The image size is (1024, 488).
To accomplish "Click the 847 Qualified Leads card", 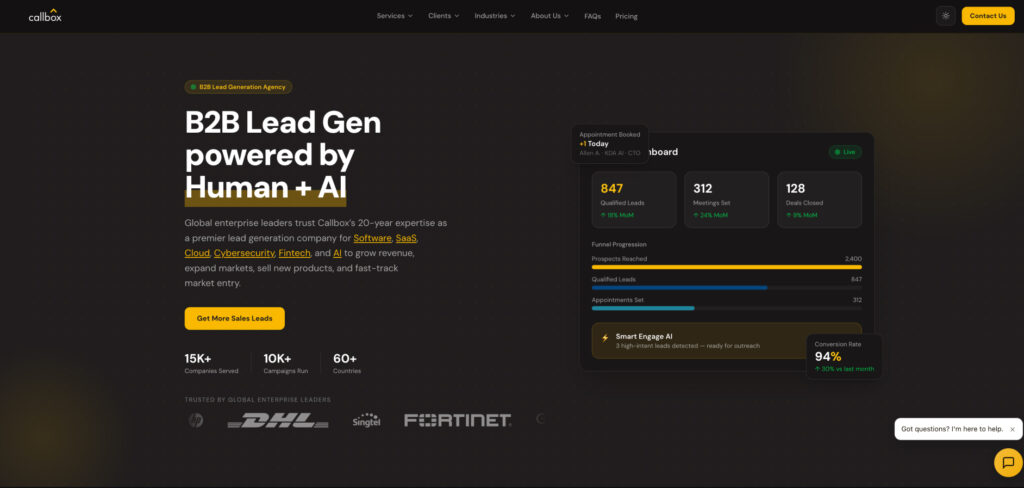I will tap(633, 199).
